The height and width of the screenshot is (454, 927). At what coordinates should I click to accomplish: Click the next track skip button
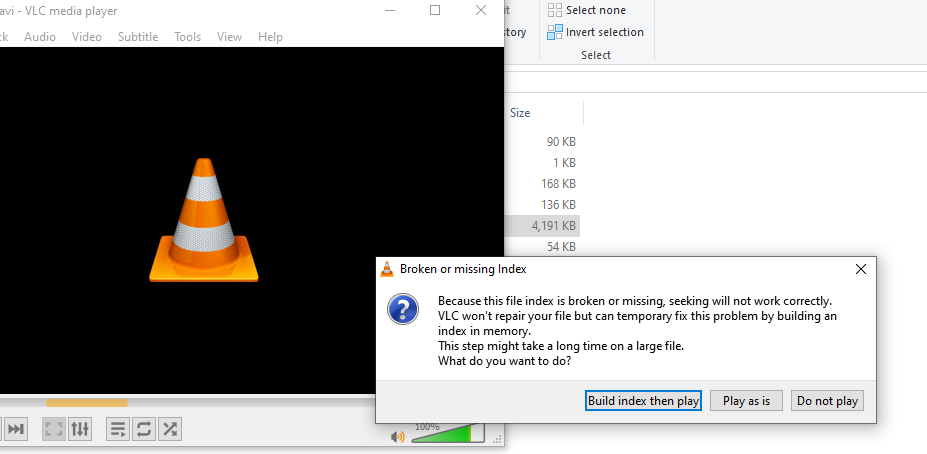[15, 429]
